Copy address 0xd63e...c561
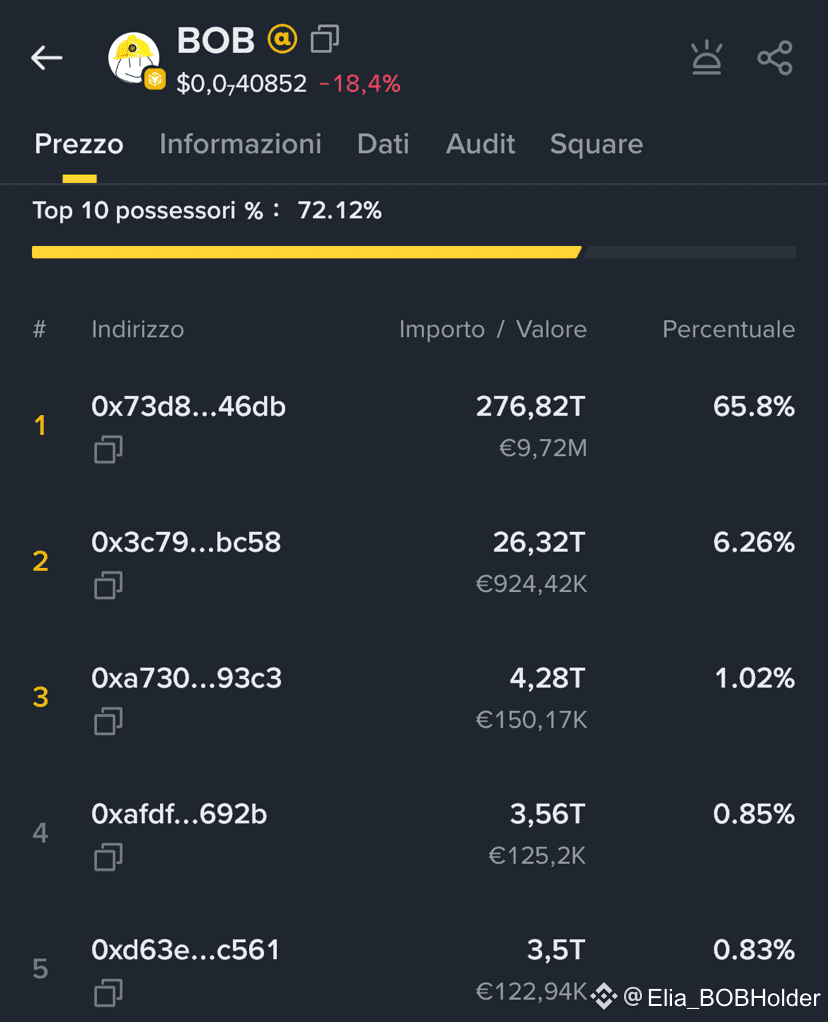828x1022 pixels. (108, 993)
